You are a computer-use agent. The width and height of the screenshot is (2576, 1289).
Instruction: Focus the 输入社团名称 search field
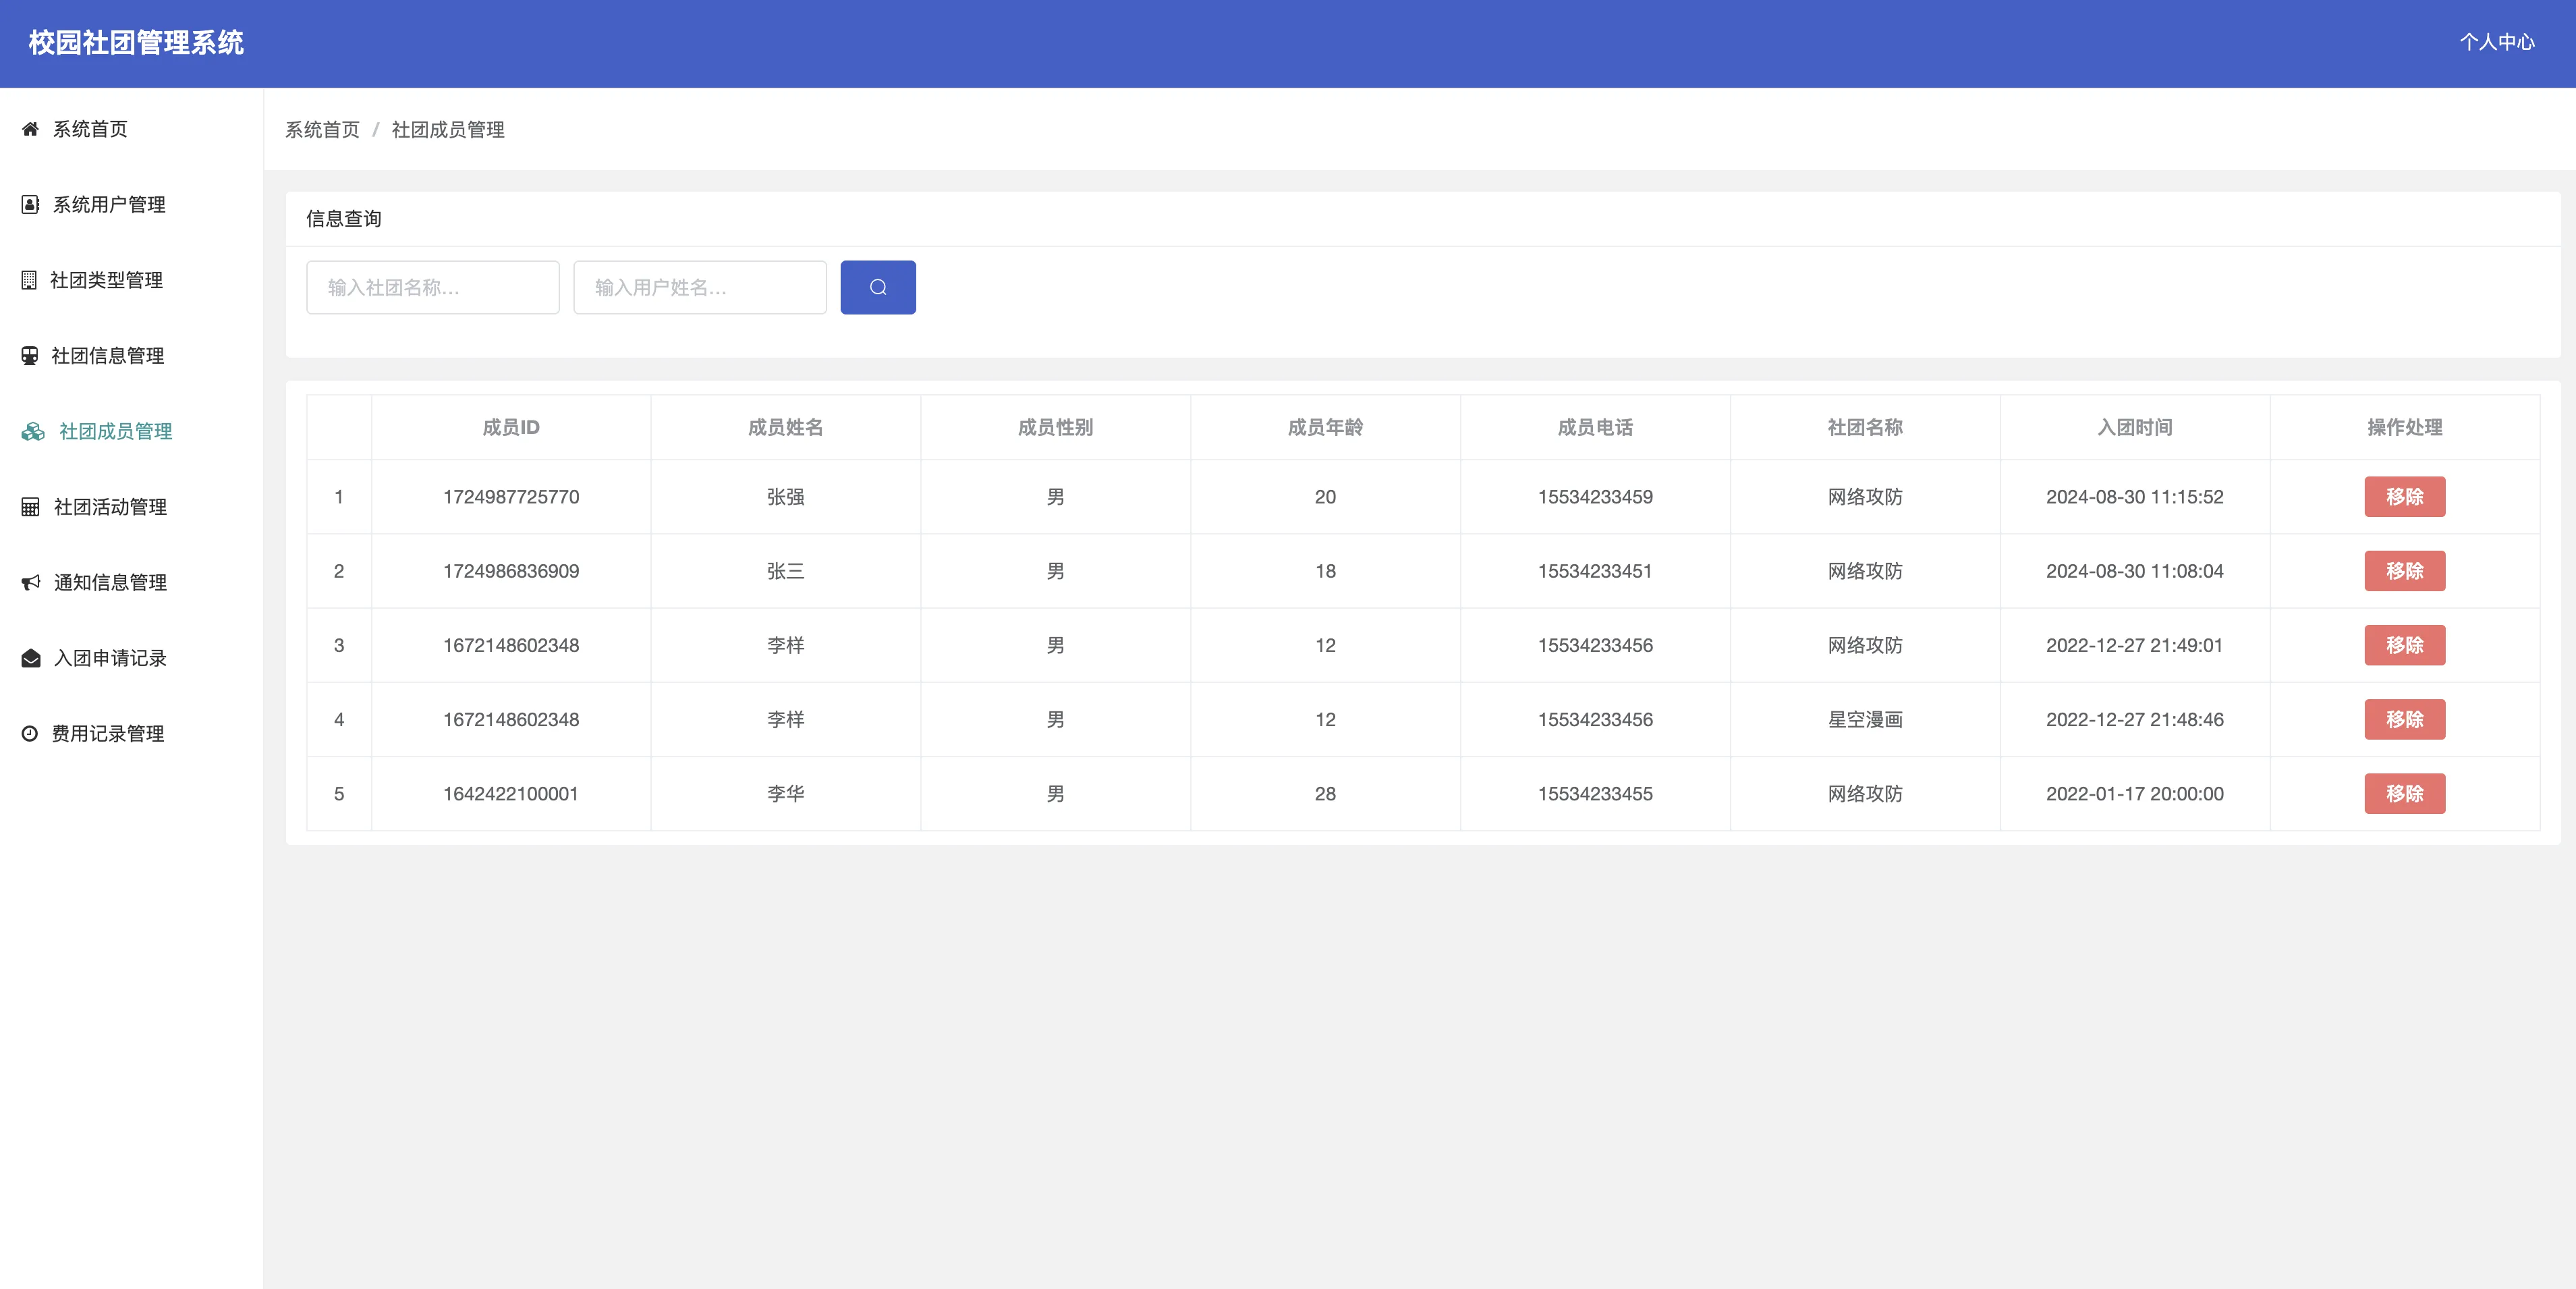click(432, 288)
